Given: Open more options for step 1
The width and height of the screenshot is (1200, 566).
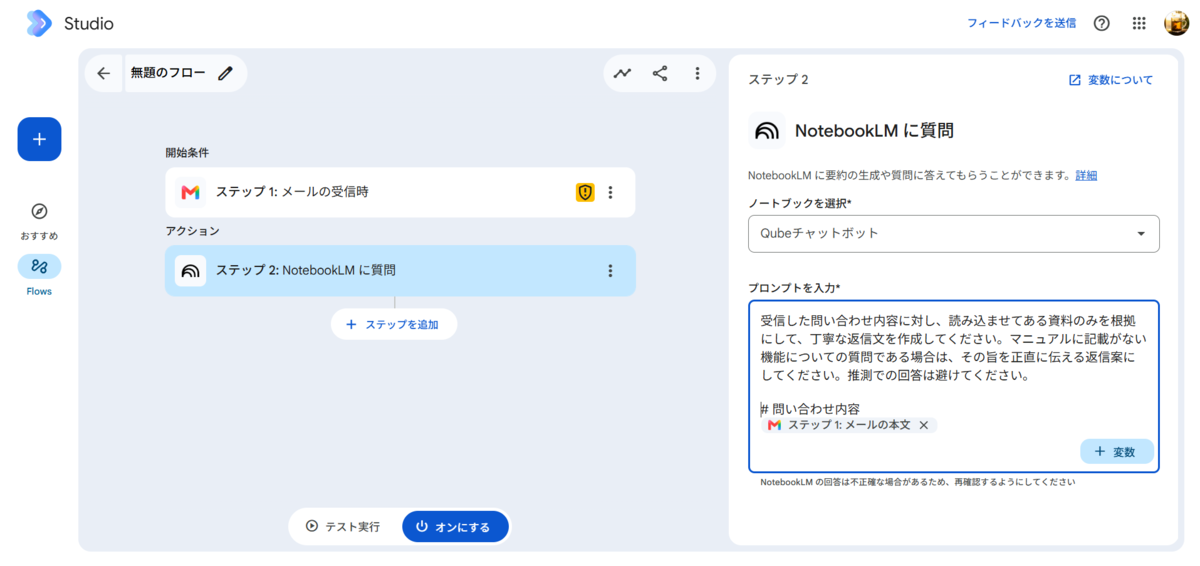Looking at the screenshot, I should 611,192.
